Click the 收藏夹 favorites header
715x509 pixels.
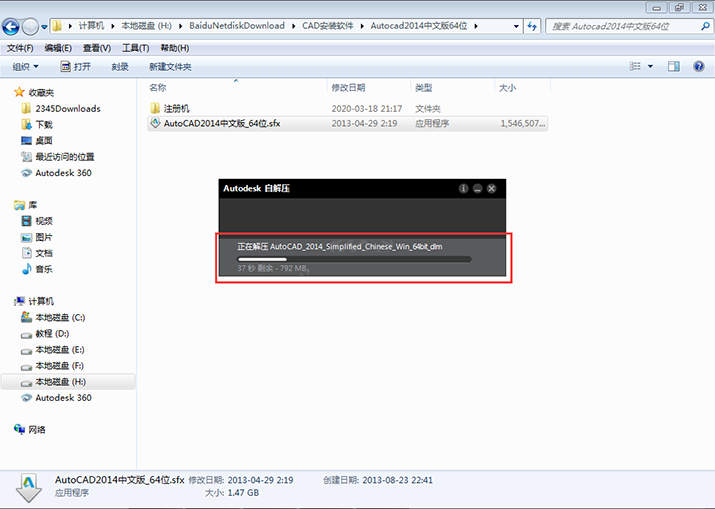34,93
